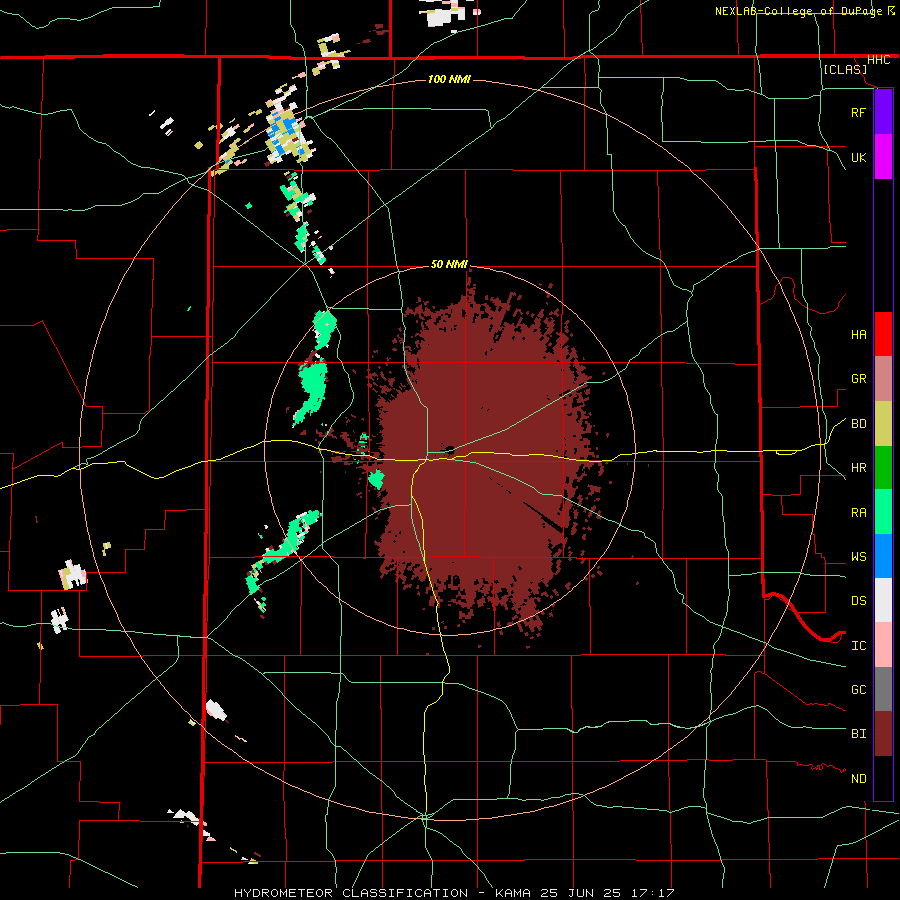The image size is (900, 900).
Task: Click the IC legend label
Action: tap(858, 645)
